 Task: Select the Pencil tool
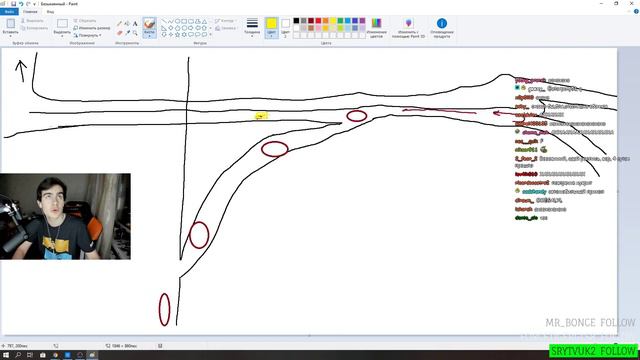point(120,24)
